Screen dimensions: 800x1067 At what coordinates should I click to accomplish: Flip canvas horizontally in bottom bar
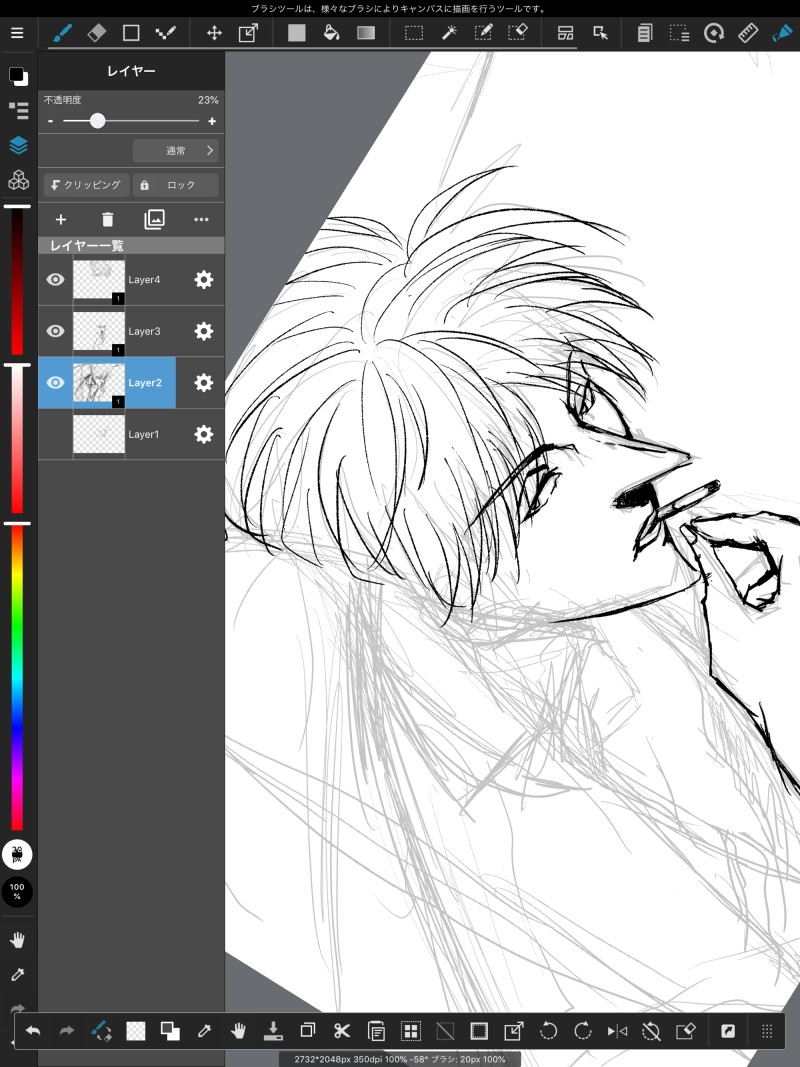617,1031
